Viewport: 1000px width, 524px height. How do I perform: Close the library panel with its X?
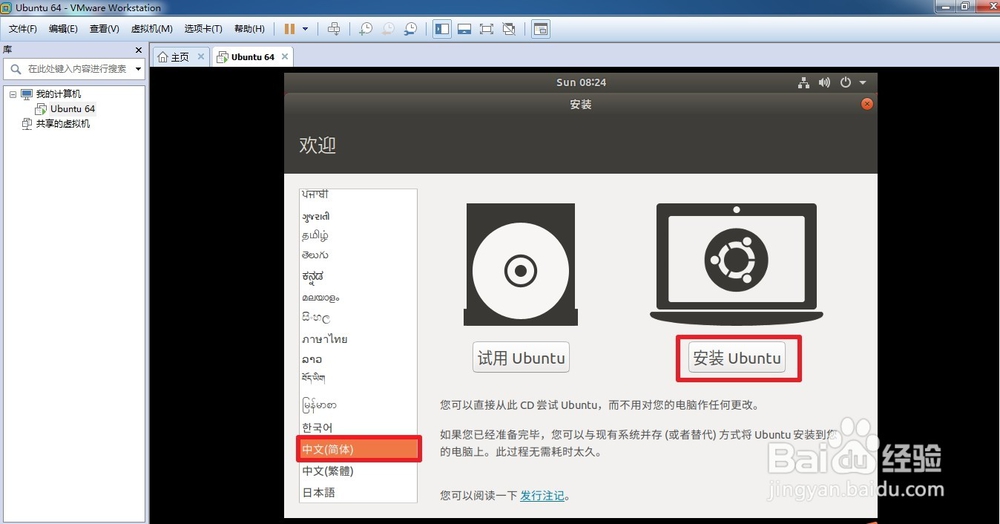pos(138,50)
